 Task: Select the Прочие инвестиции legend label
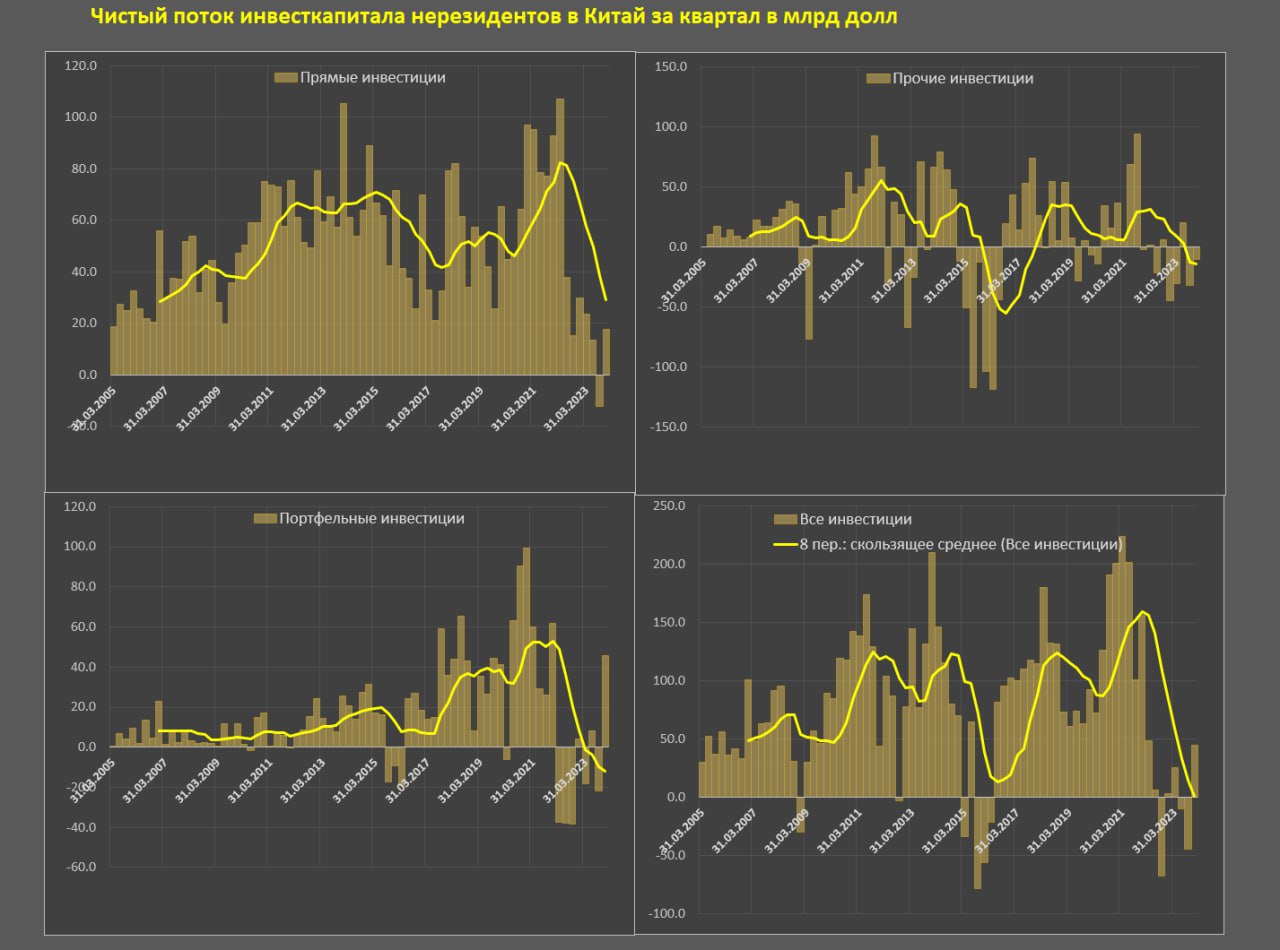tap(962, 78)
